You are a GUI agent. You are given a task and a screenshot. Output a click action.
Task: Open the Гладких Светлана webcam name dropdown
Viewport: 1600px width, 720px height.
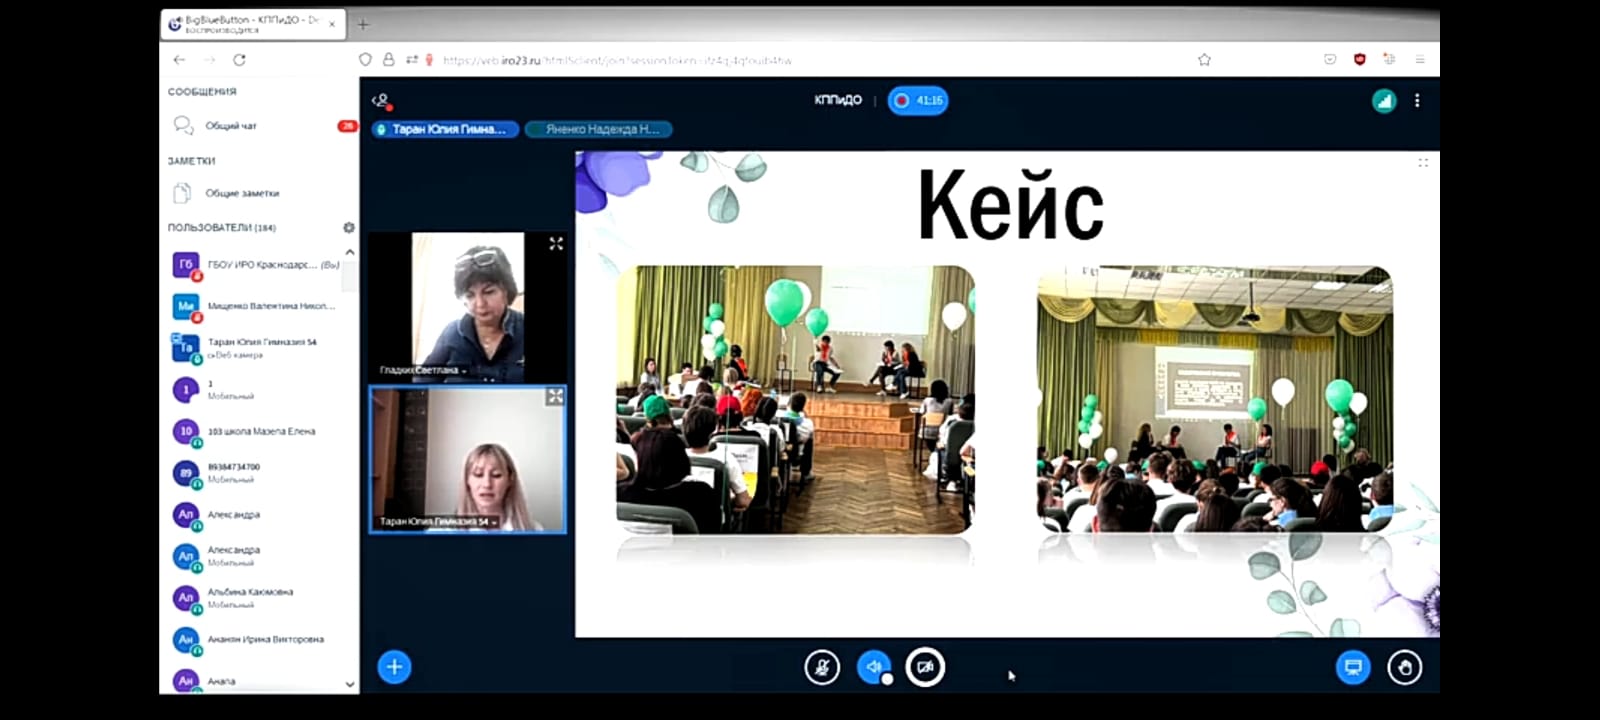[x=422, y=370]
